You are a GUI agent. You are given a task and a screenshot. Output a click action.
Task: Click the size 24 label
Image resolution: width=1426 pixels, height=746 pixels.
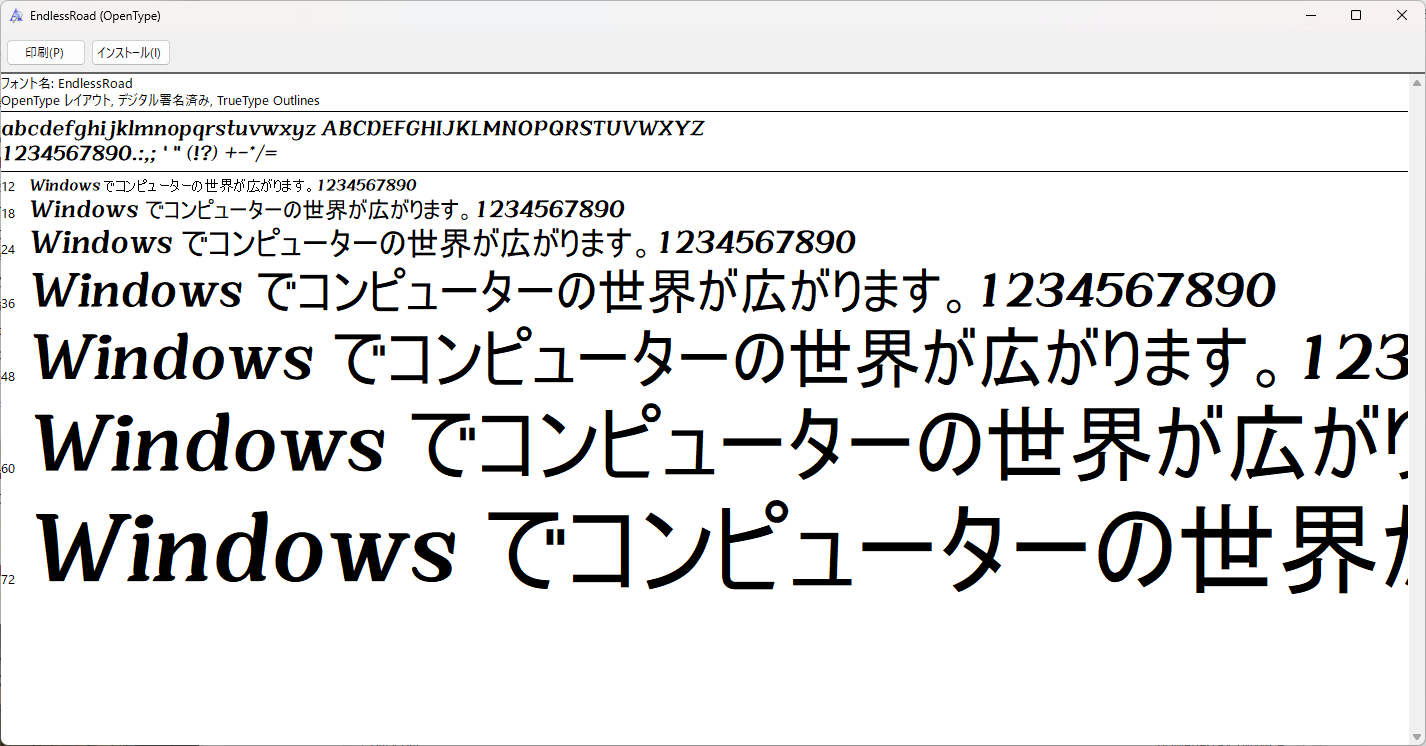click(x=8, y=250)
